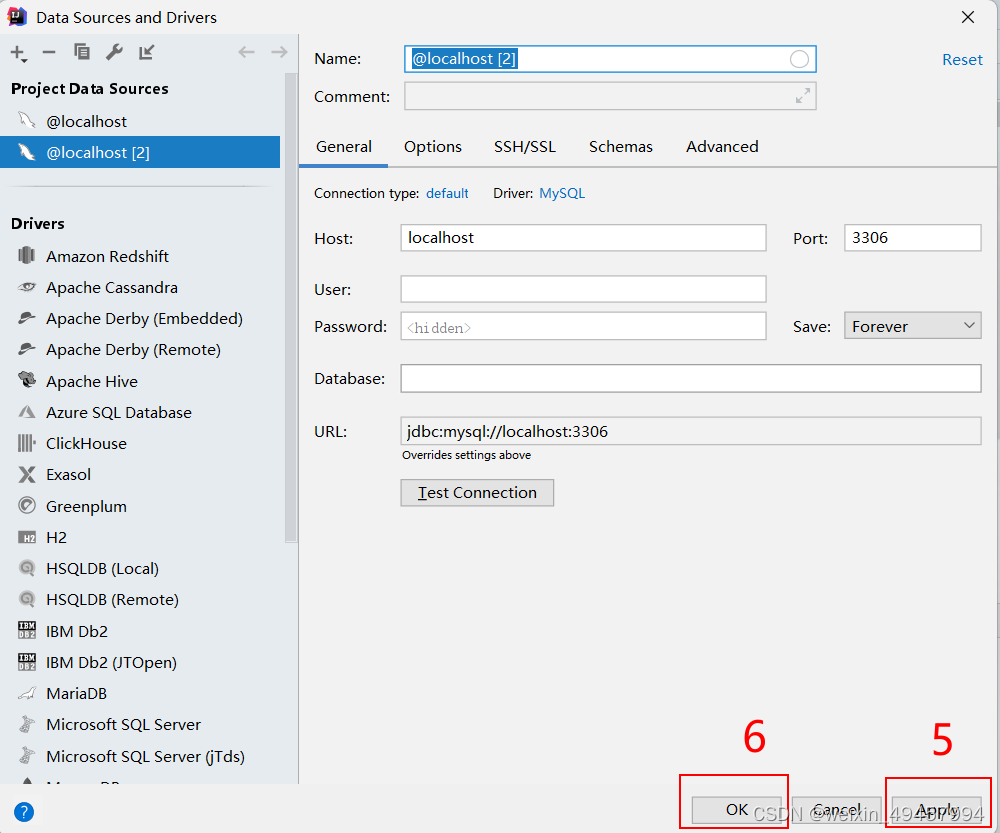This screenshot has height=833, width=1000.
Task: Open the Schemas tab
Action: click(x=621, y=147)
